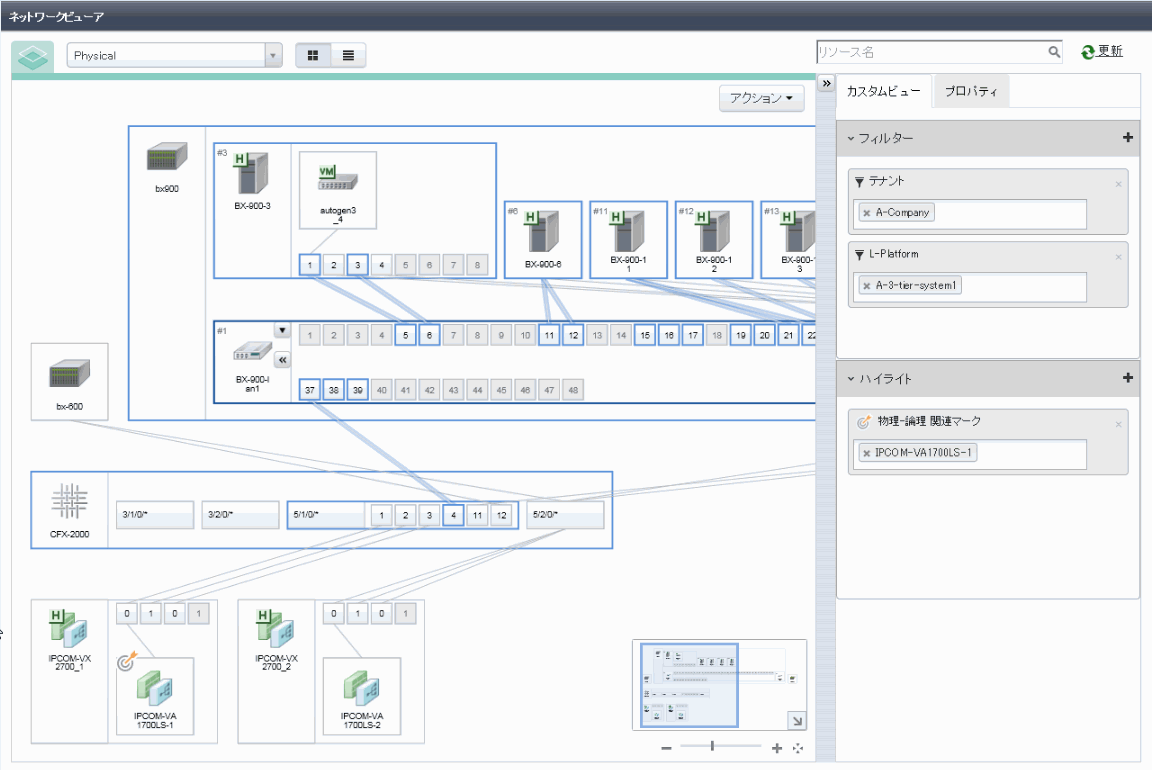Collapse the right side panel
The image size is (1152, 770).
pyautogui.click(x=827, y=83)
